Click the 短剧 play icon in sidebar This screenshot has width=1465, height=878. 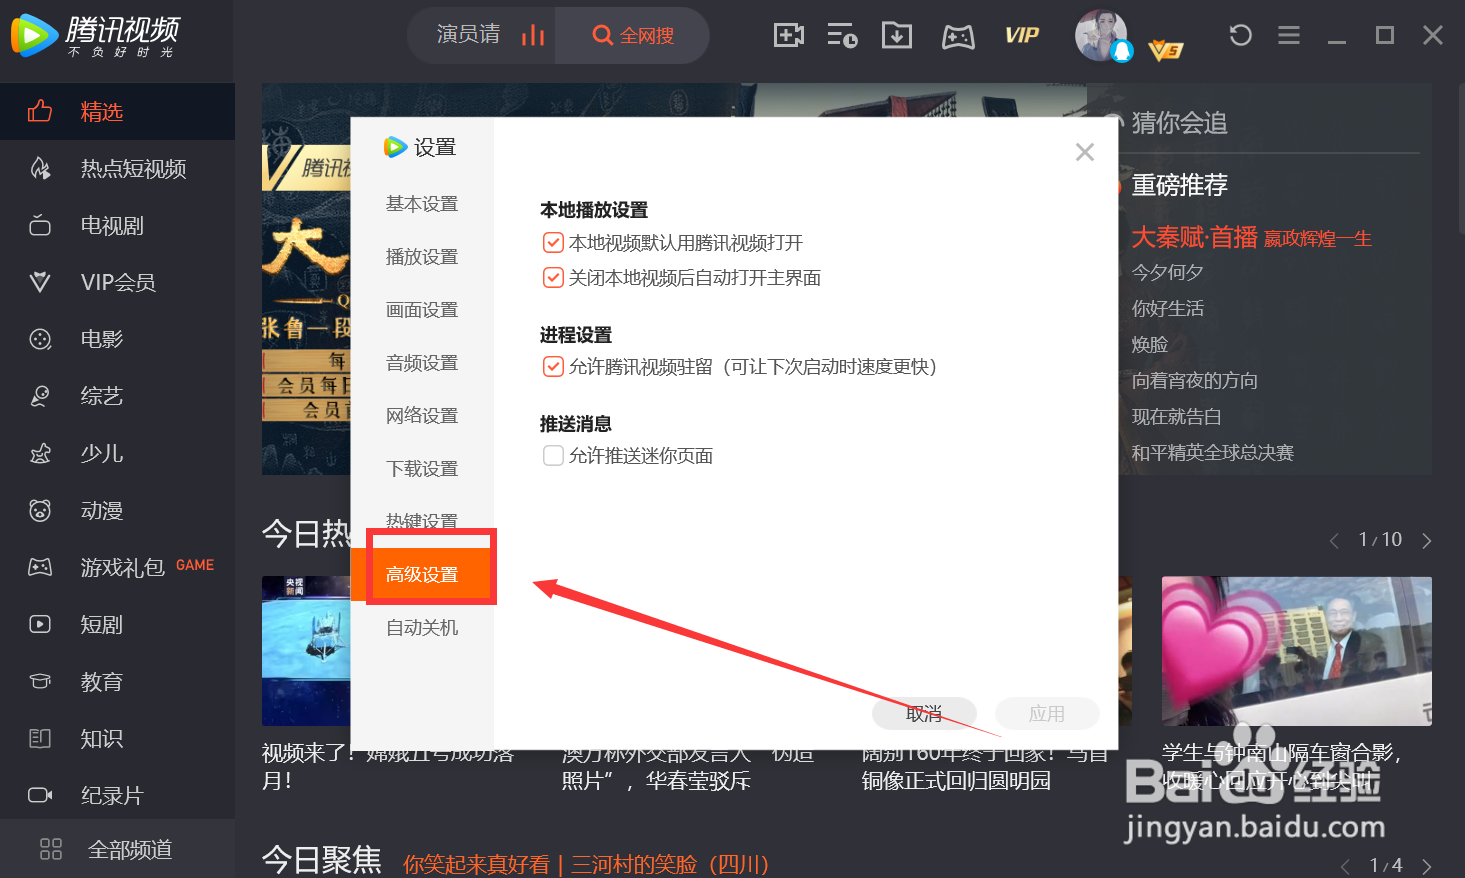click(x=40, y=624)
